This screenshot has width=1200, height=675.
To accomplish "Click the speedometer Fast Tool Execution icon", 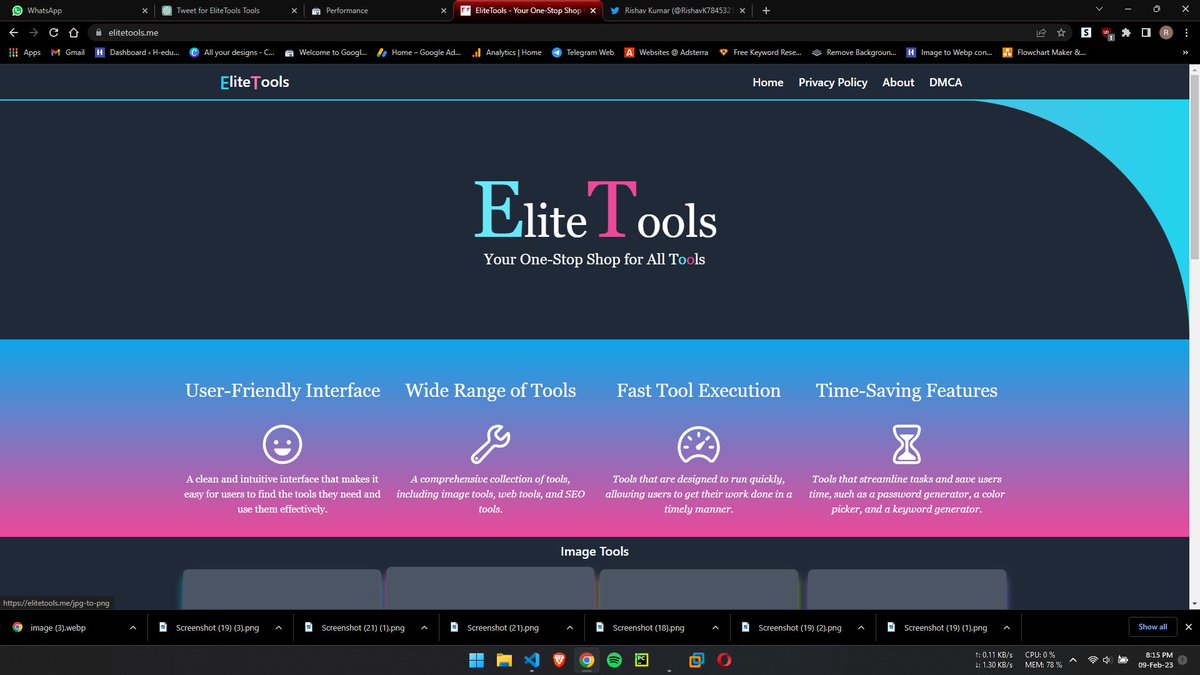I will coord(698,443).
